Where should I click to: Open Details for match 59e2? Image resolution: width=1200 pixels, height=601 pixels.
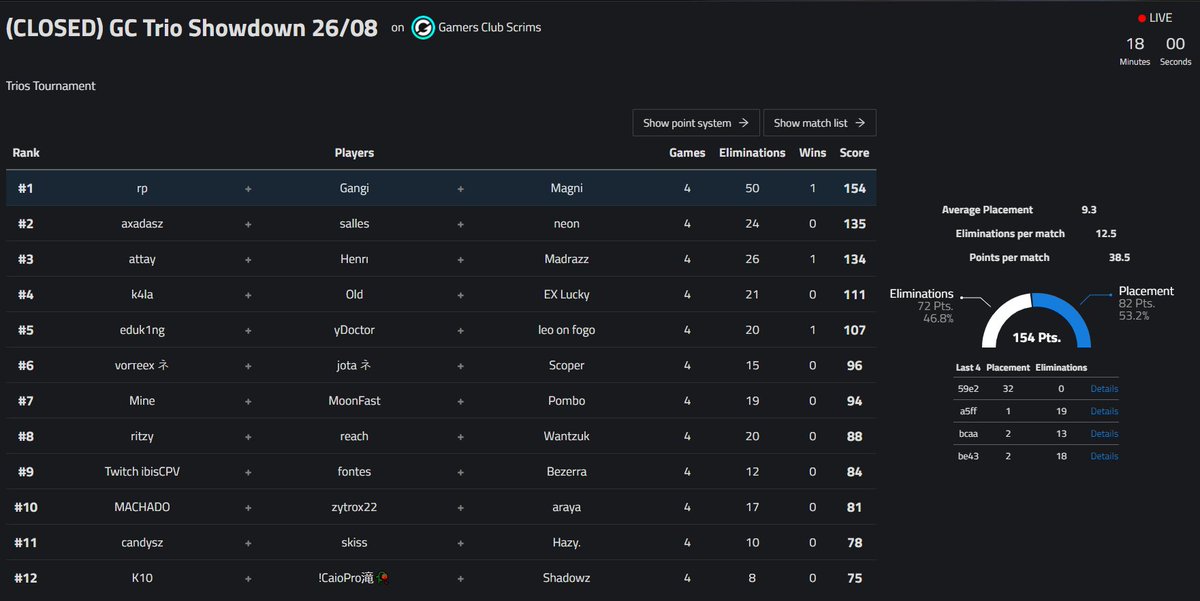pyautogui.click(x=1103, y=388)
